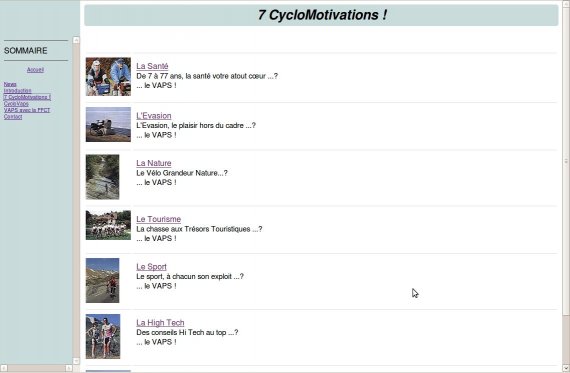Viewport: 570px width, 373px height.
Task: Click the text 'Le sport, à chacun son exploit ...?'
Action: 190,277
